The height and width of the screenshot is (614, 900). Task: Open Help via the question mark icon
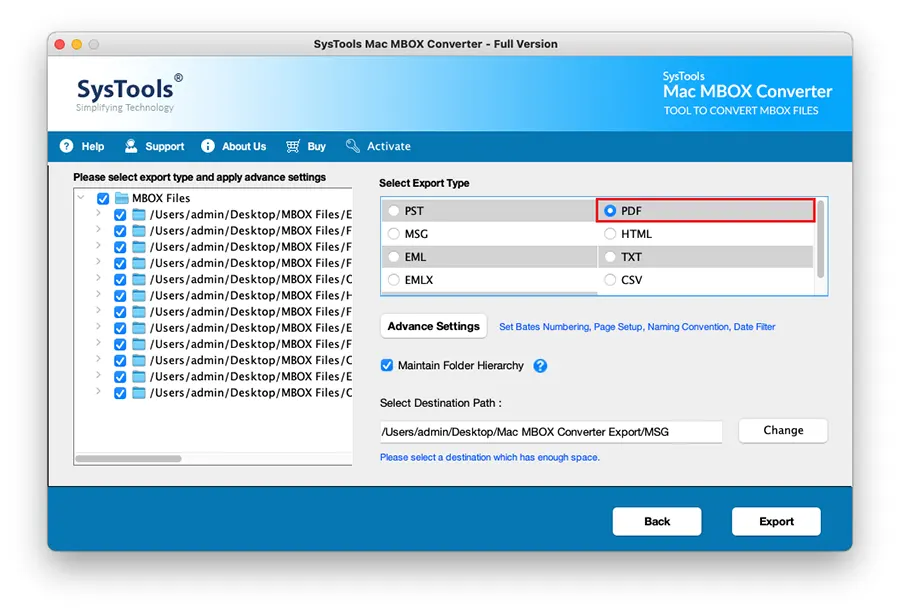(x=67, y=146)
